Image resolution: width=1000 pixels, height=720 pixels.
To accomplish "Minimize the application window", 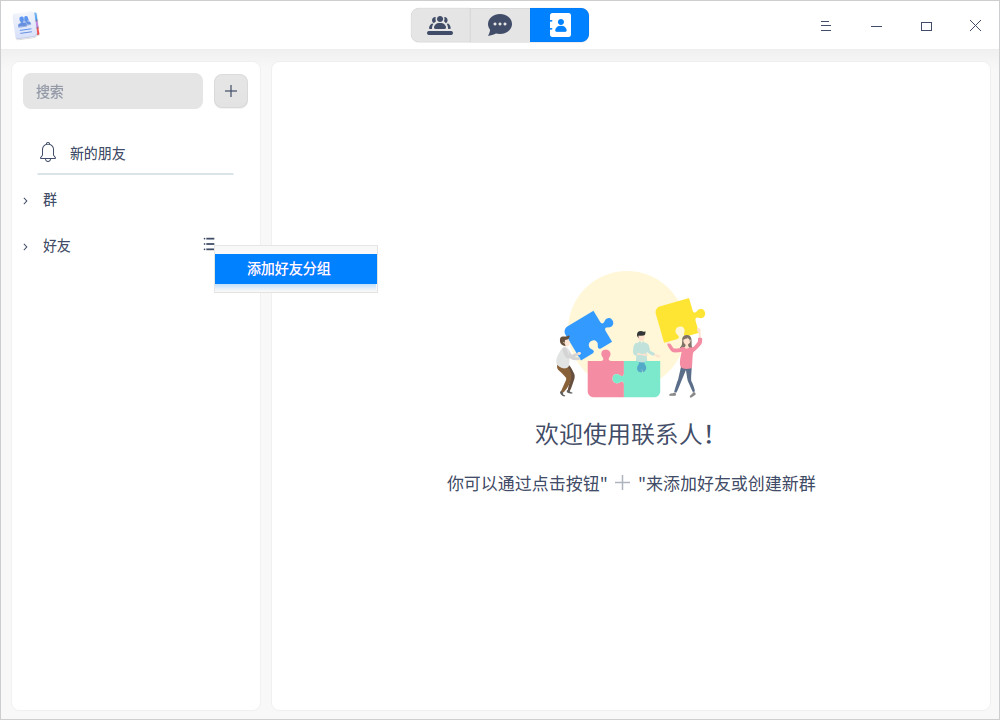I will tap(876, 26).
